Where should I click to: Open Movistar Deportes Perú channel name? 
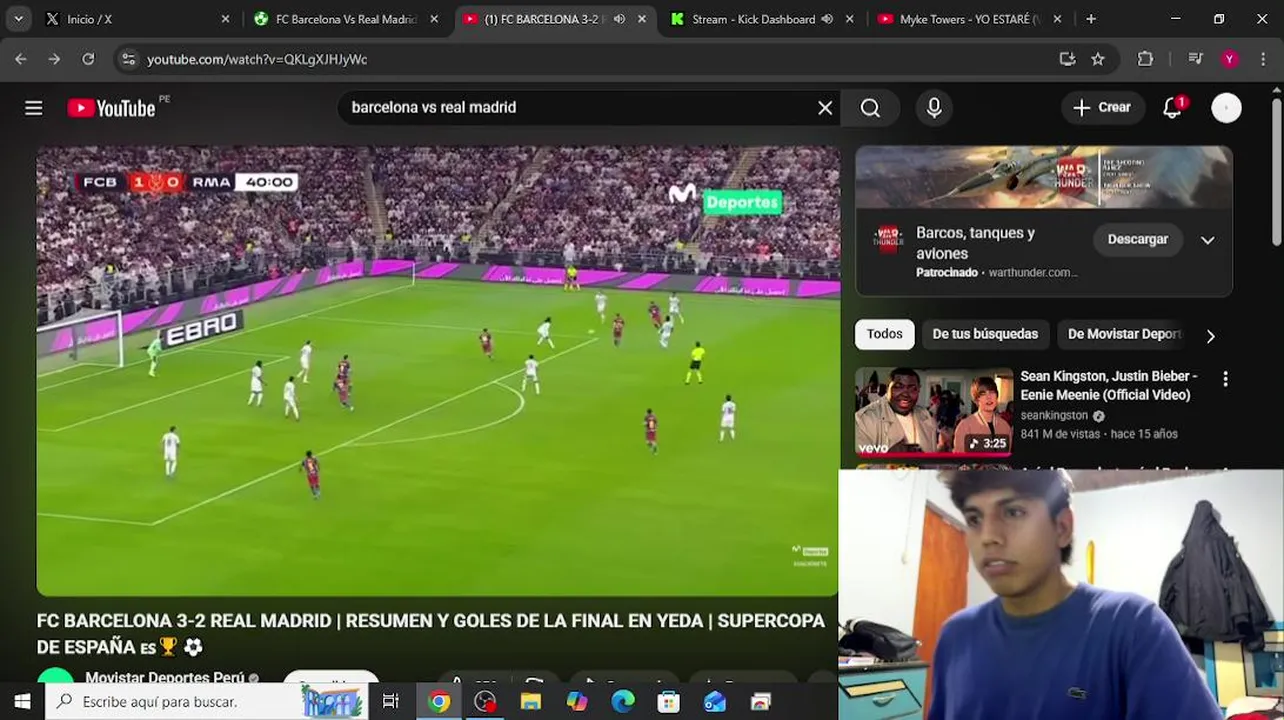click(x=165, y=677)
